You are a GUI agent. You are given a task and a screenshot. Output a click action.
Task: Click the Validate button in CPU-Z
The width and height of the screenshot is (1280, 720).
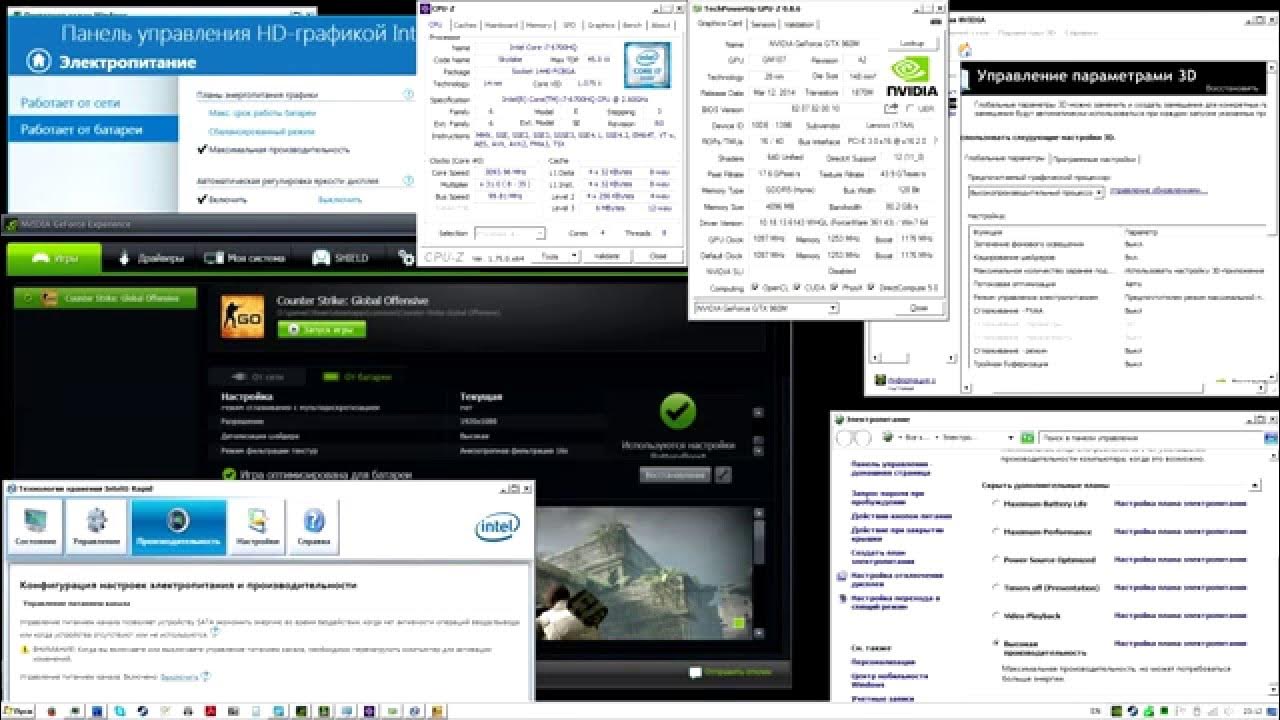coord(607,257)
